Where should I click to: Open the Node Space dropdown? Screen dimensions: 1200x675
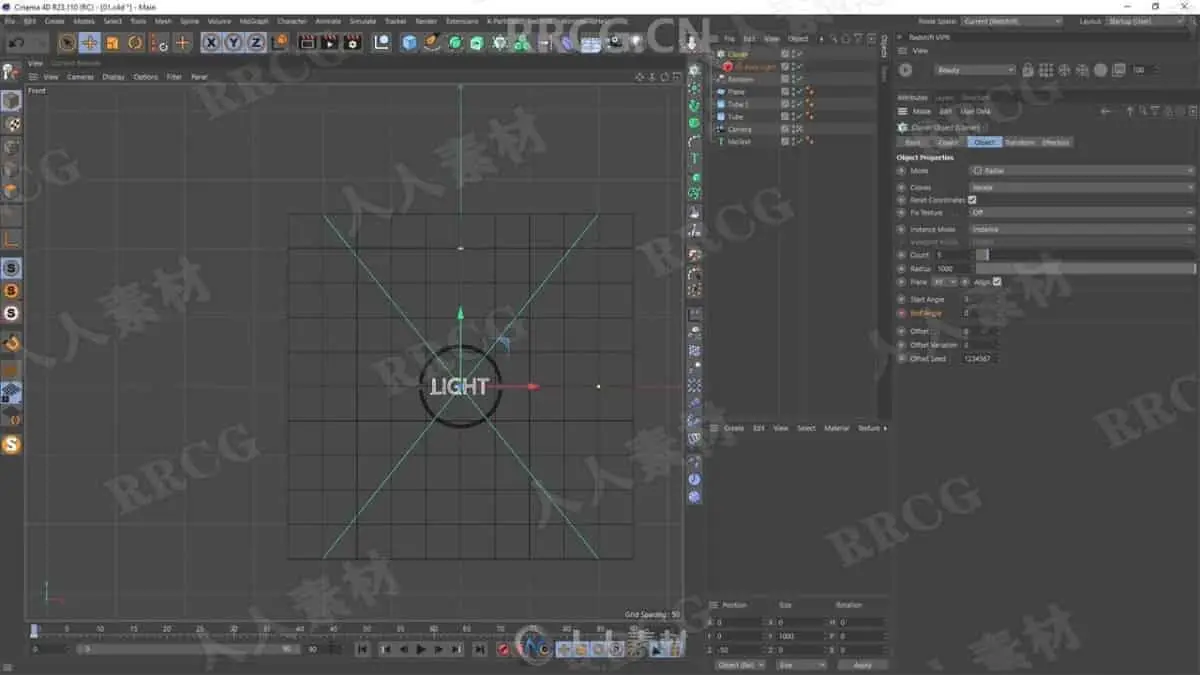[x=1013, y=21]
